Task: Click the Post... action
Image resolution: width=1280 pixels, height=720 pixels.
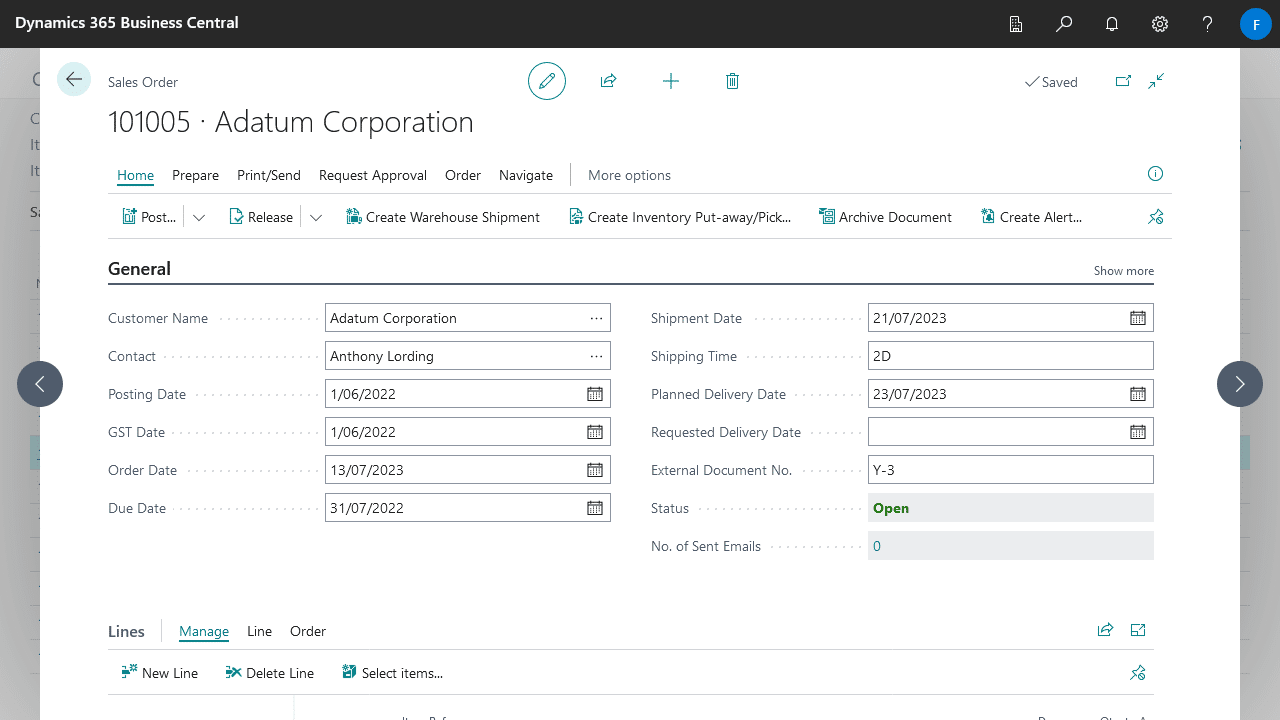Action: pyautogui.click(x=149, y=217)
